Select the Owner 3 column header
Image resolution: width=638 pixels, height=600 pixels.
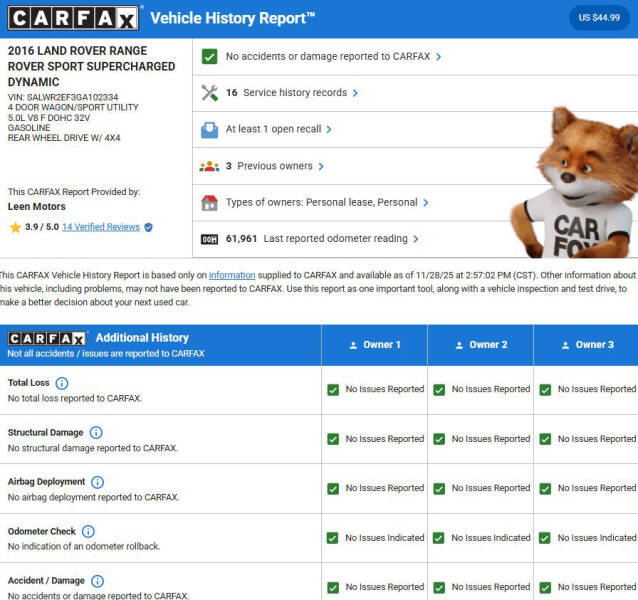click(x=587, y=345)
